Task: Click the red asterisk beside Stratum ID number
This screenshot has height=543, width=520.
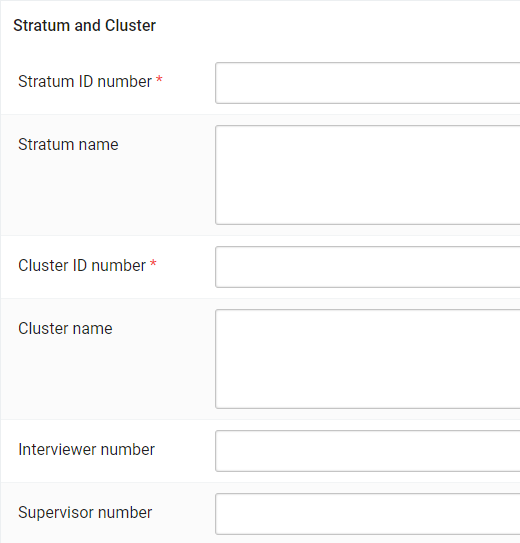Action: (x=159, y=79)
